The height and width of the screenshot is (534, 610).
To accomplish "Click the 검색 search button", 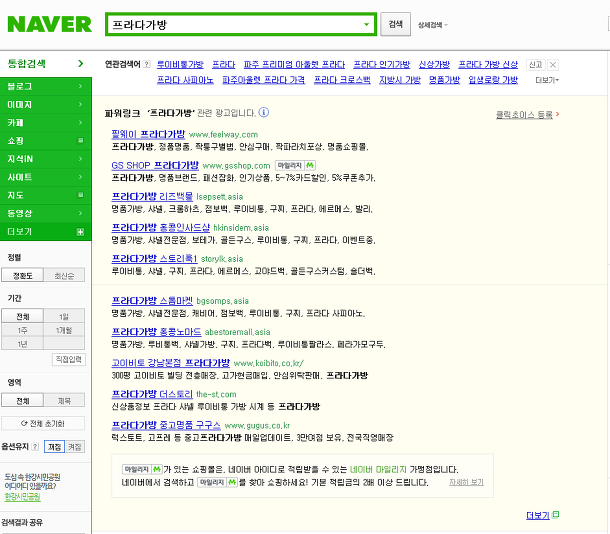I will [x=395, y=24].
